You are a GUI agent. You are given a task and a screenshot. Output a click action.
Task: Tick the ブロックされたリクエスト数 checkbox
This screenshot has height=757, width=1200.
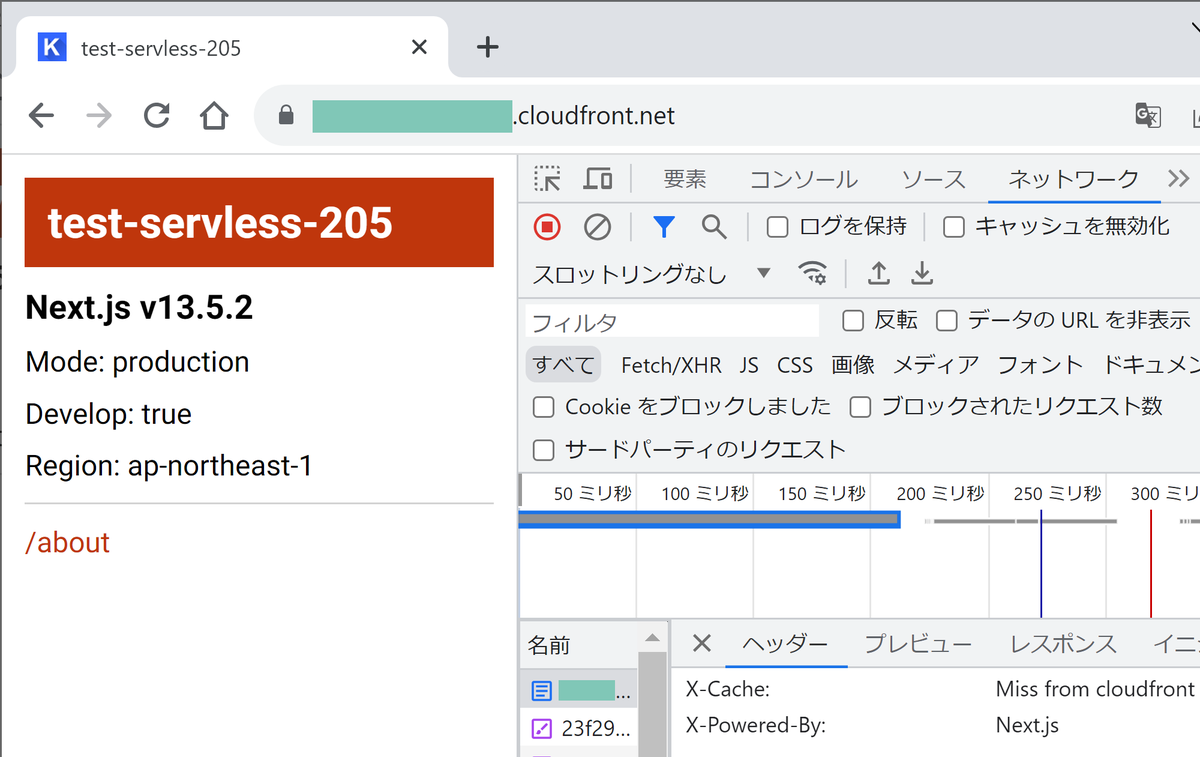tap(860, 407)
